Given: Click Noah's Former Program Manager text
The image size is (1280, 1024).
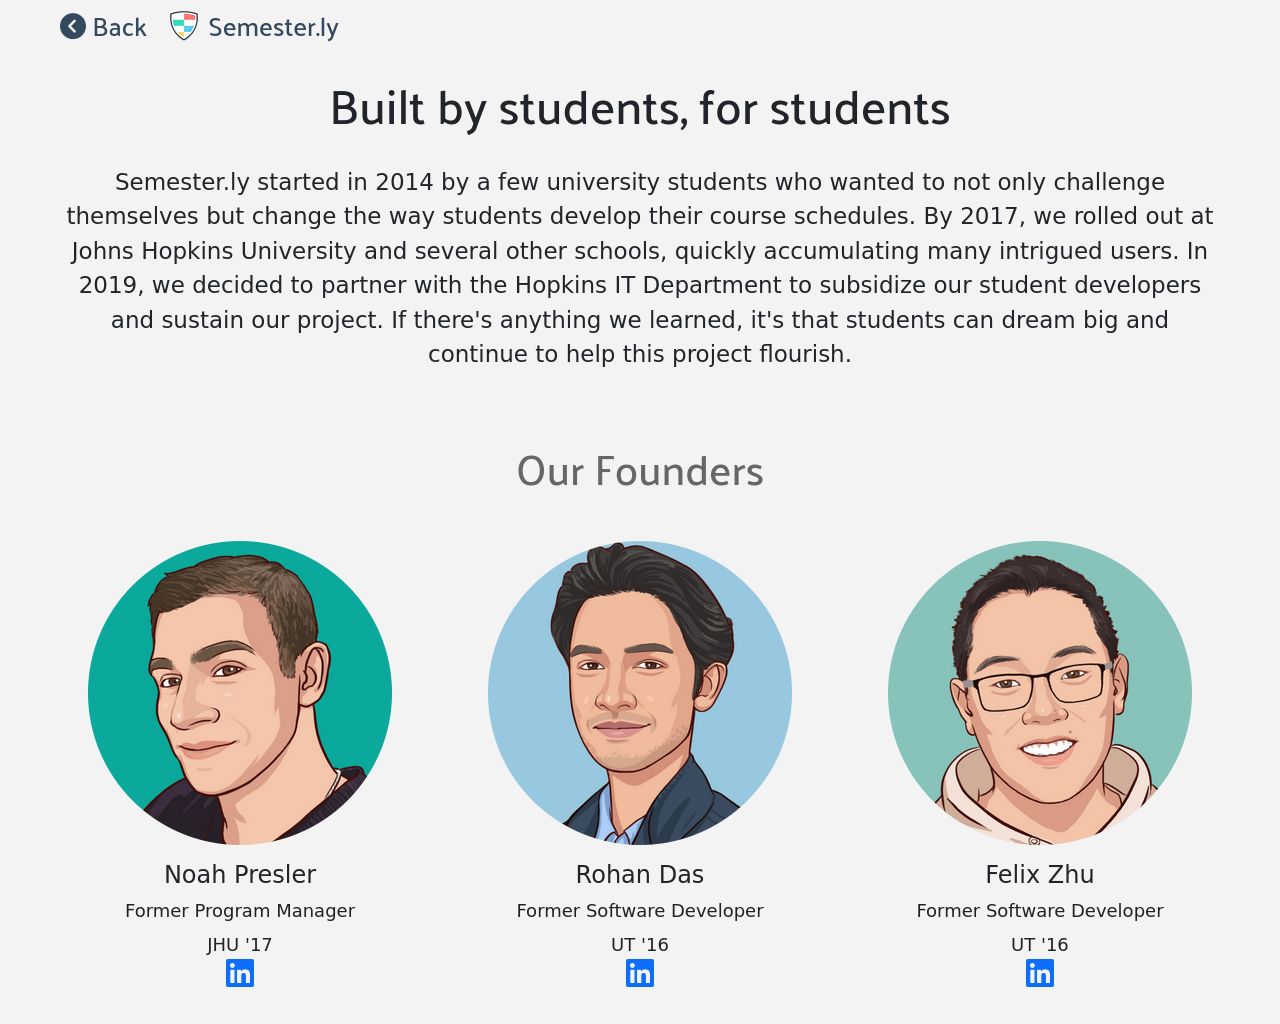Looking at the screenshot, I should pos(240,911).
